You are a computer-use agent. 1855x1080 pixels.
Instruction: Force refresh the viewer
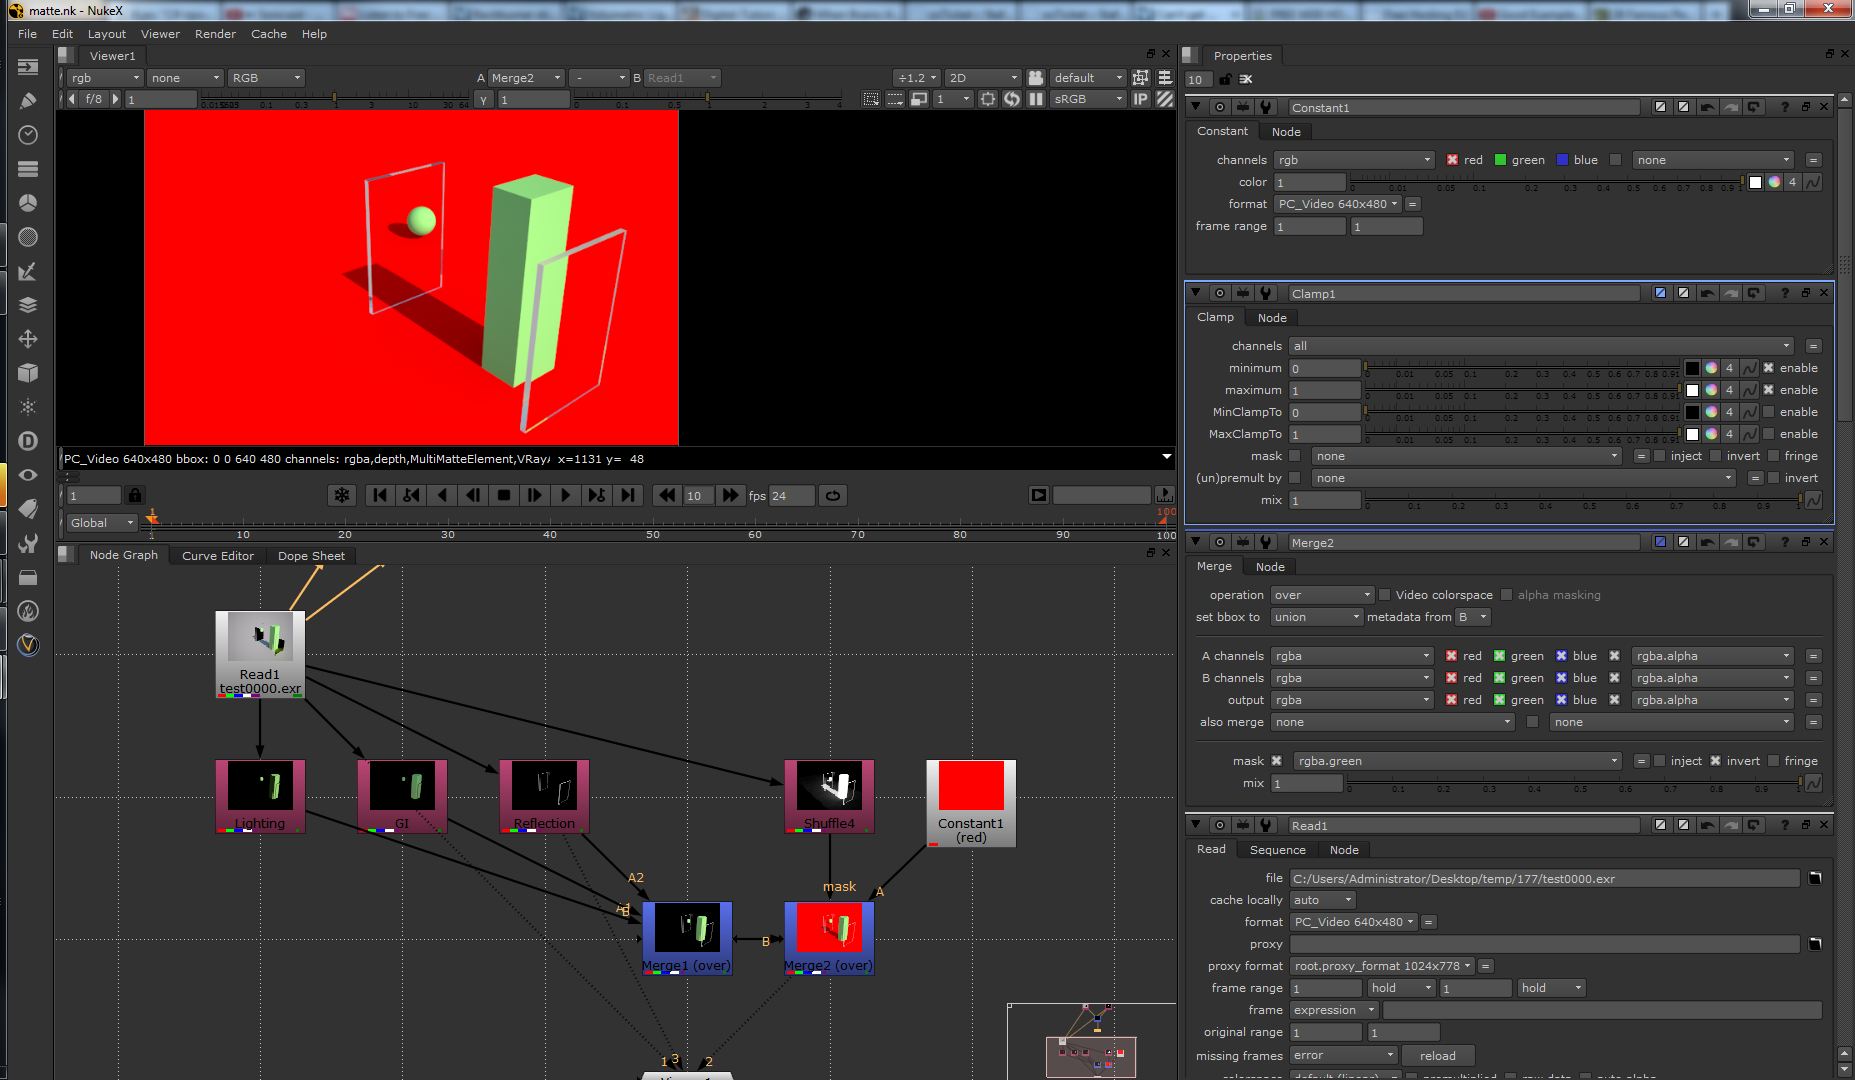(x=1012, y=99)
